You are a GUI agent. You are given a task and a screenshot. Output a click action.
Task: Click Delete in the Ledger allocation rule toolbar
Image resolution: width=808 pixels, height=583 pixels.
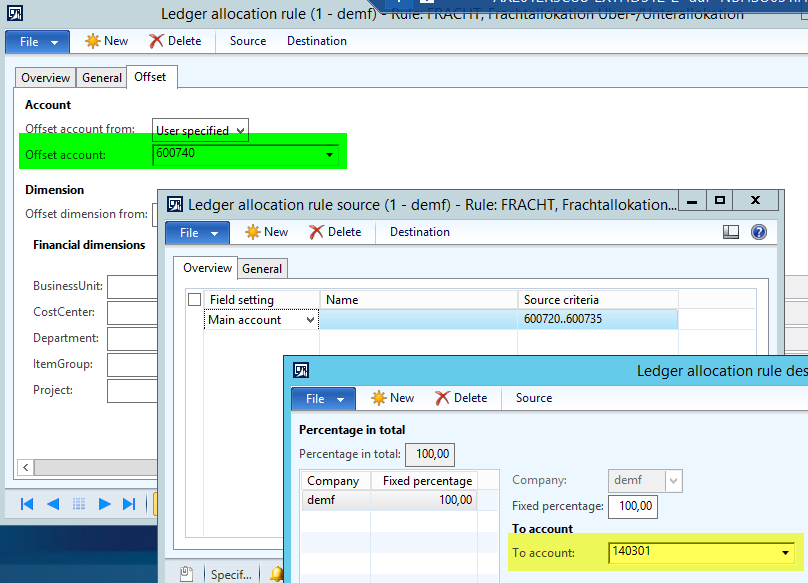point(175,41)
